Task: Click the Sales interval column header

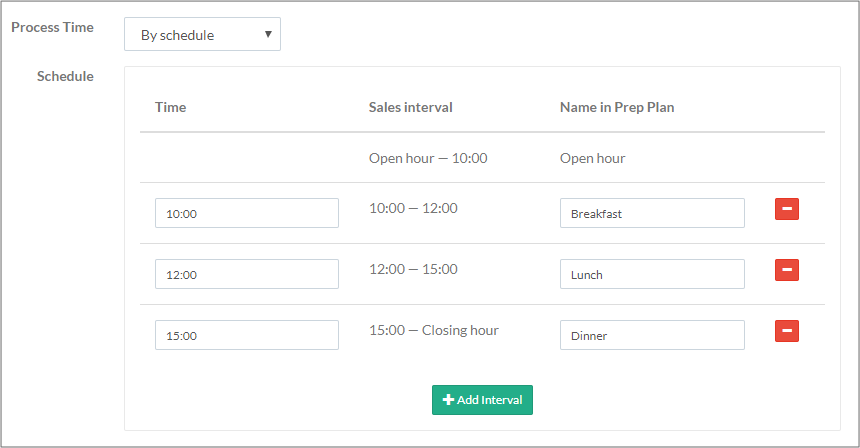Action: (410, 107)
